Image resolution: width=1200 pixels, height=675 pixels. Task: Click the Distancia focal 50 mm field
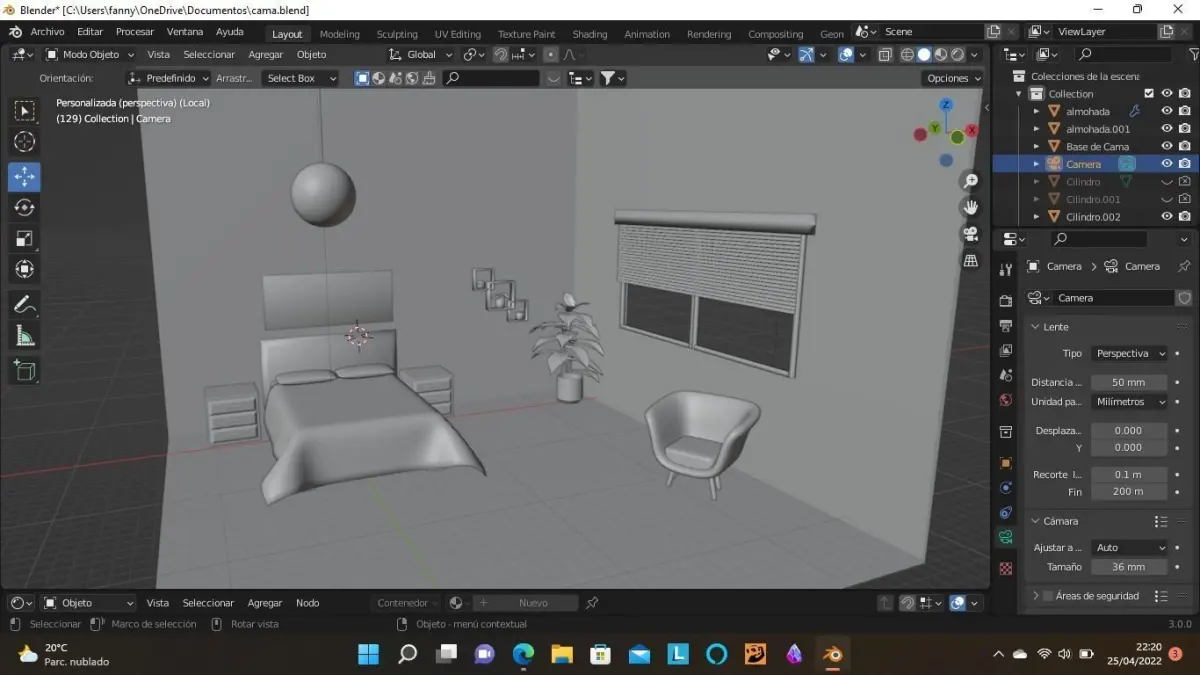pyautogui.click(x=1129, y=383)
